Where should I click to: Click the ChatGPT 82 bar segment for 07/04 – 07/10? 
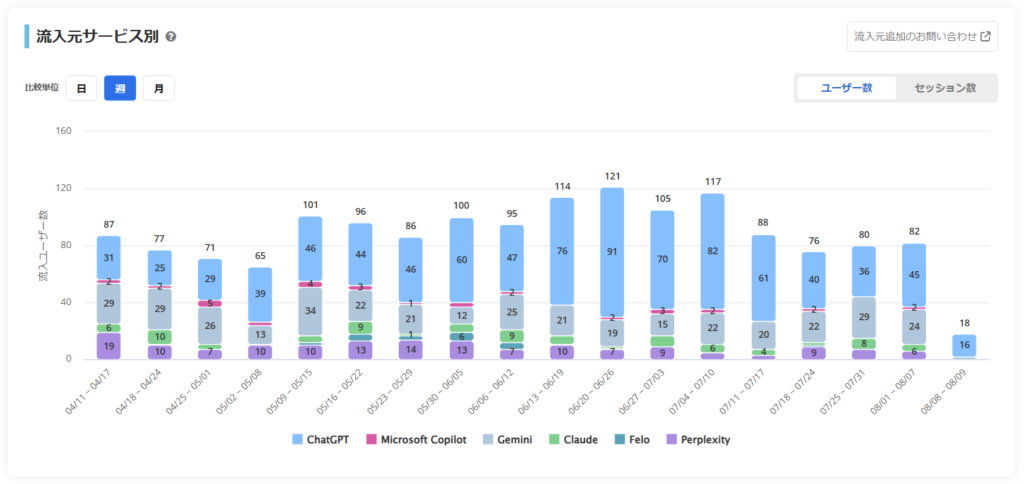(712, 251)
